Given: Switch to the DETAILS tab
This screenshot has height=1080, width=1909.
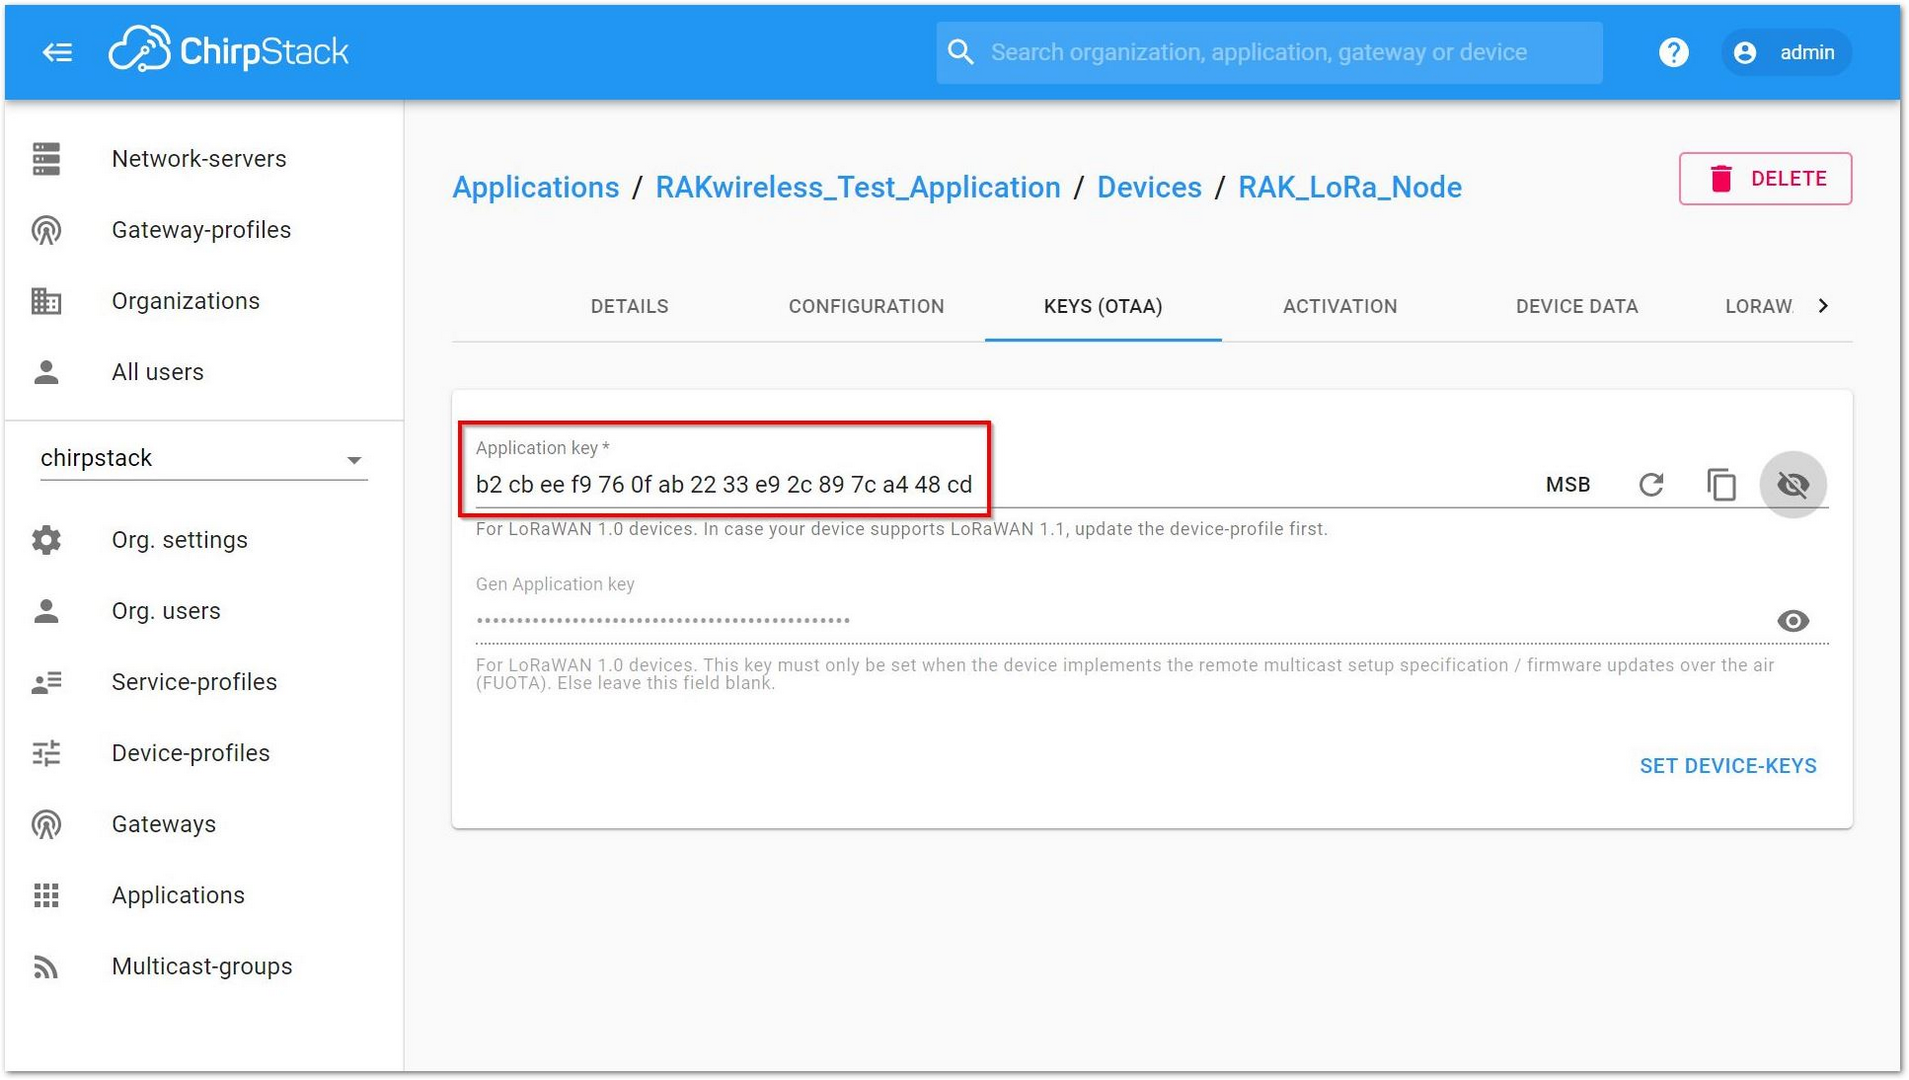Looking at the screenshot, I should (x=629, y=307).
